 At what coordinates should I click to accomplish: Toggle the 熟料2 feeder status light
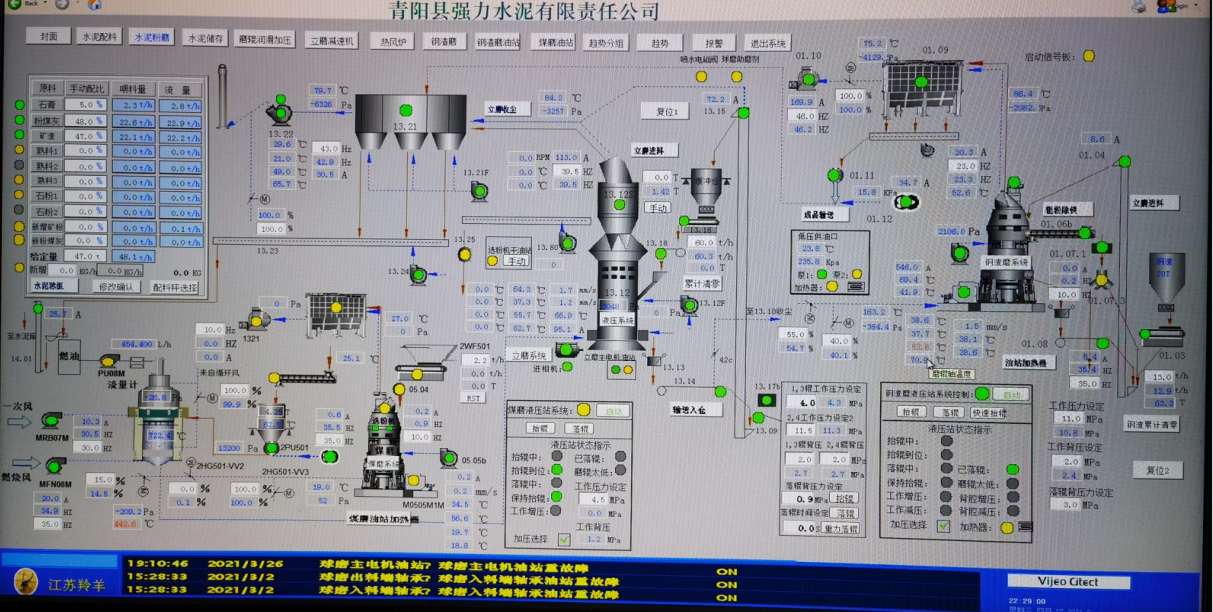pyautogui.click(x=19, y=165)
